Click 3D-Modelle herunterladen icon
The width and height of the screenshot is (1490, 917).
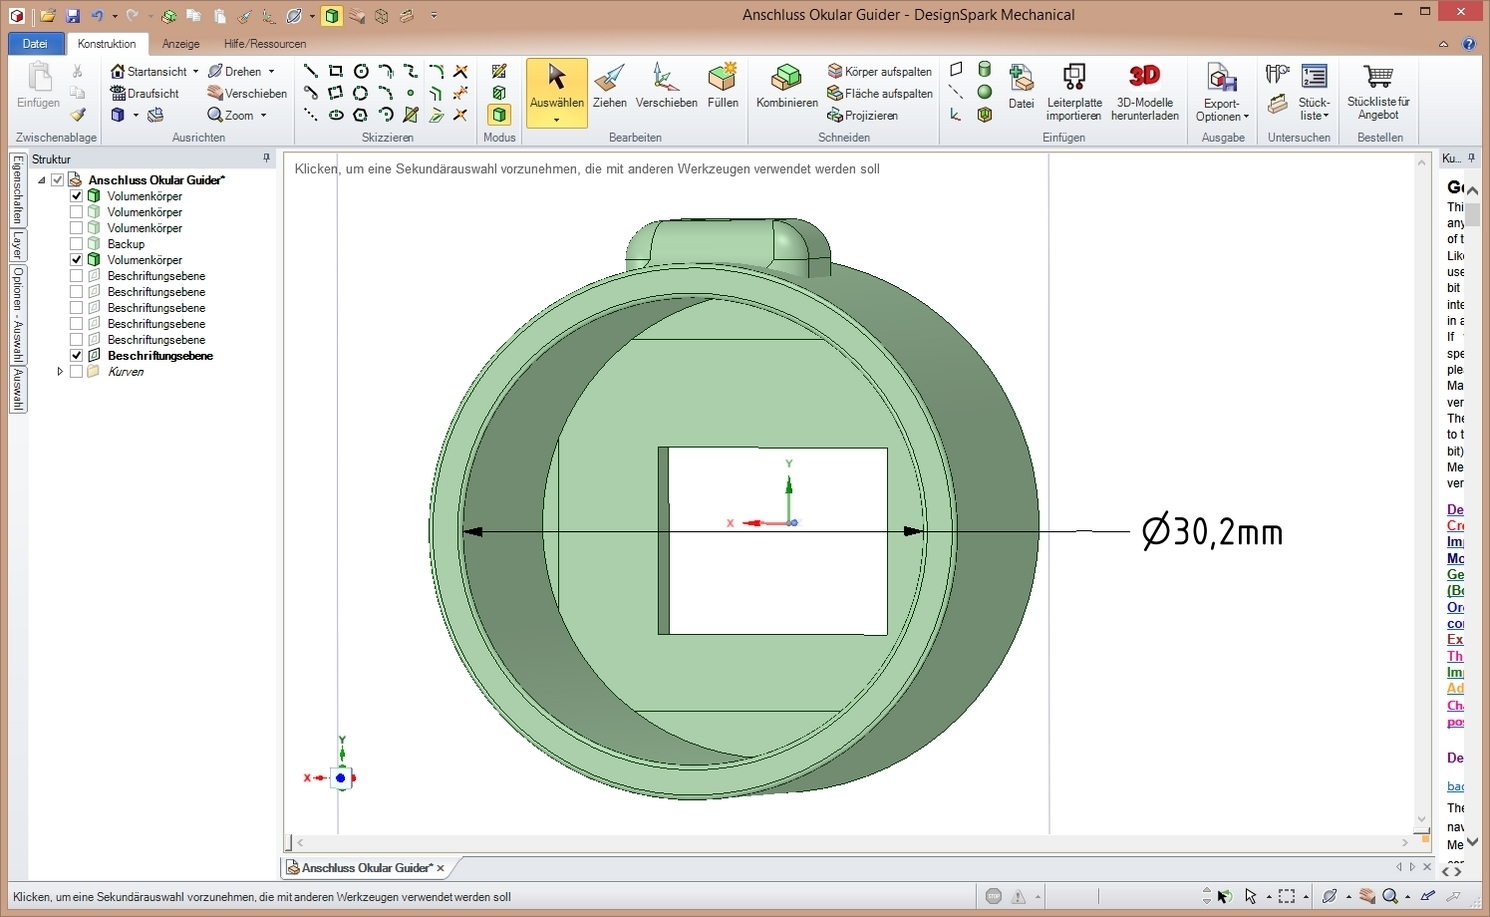pyautogui.click(x=1146, y=78)
